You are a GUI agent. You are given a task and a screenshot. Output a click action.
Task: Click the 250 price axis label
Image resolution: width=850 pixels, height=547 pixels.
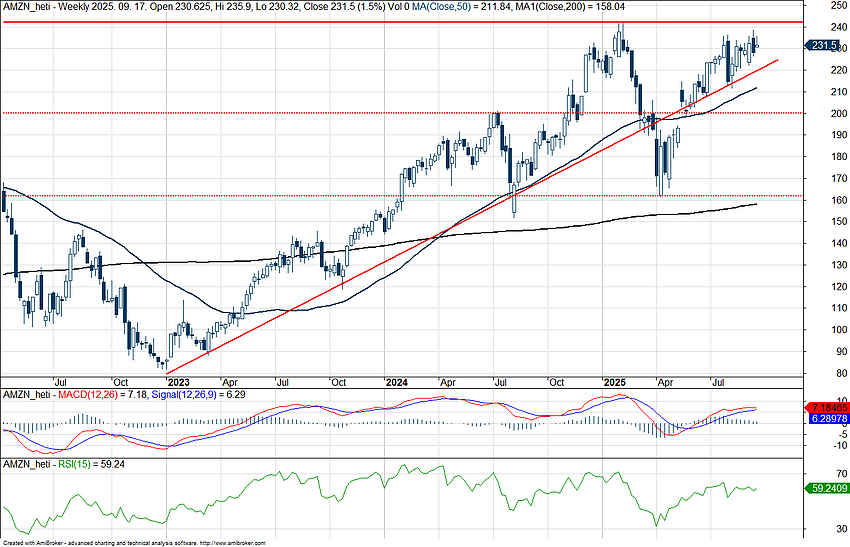(x=839, y=5)
